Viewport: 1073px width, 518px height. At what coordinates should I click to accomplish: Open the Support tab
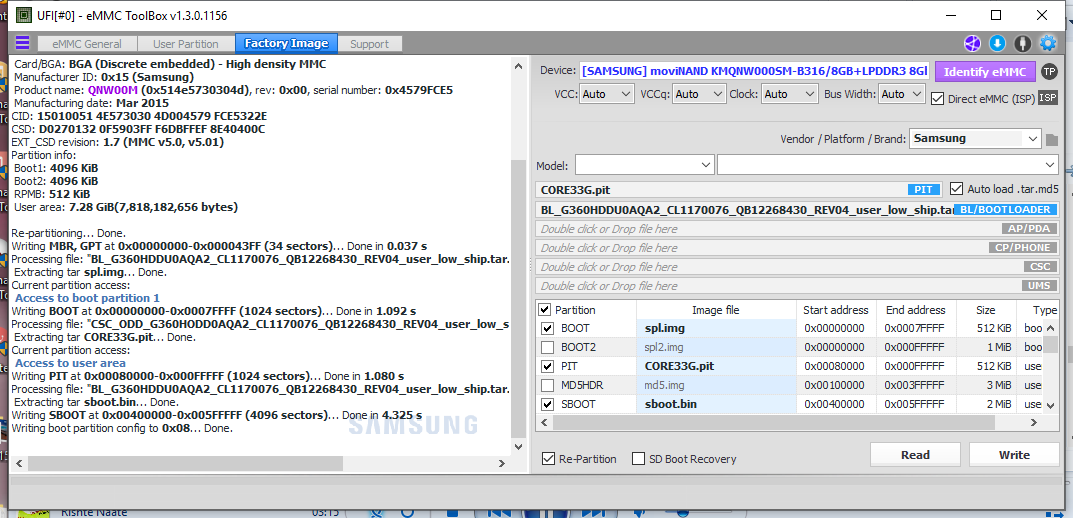[370, 44]
